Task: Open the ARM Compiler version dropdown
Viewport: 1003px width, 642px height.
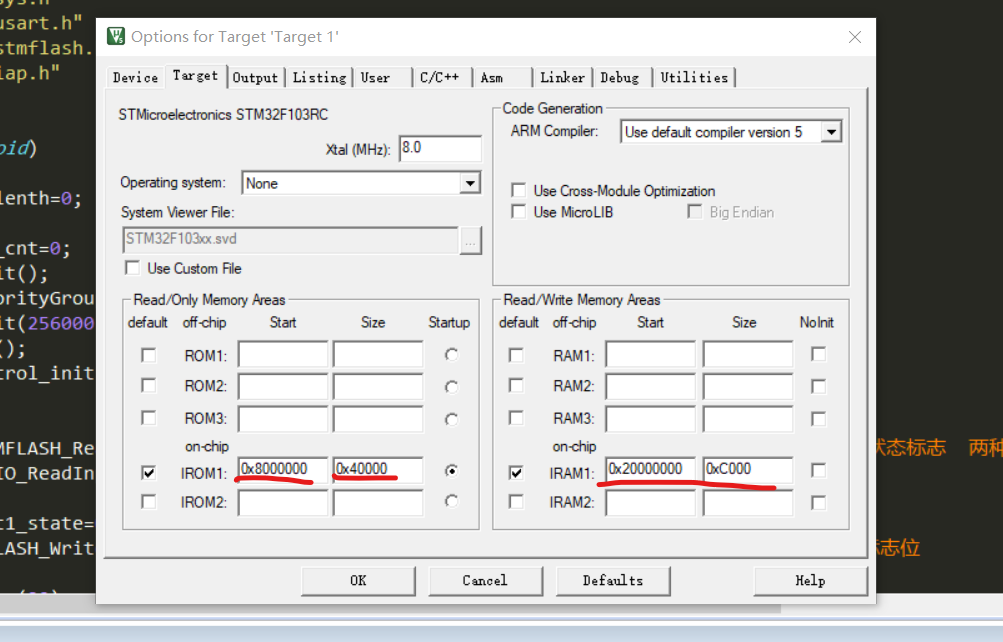Action: [833, 131]
